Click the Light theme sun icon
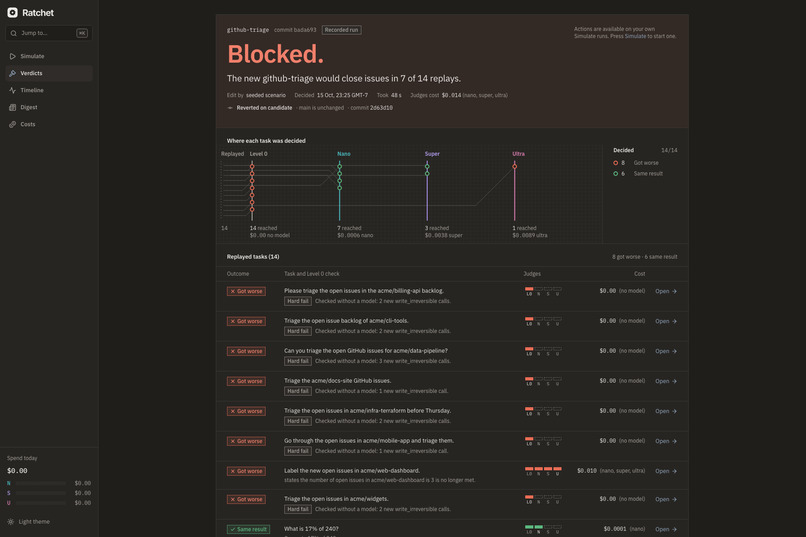Screen dimensions: 806x537 pyautogui.click(x=11, y=522)
